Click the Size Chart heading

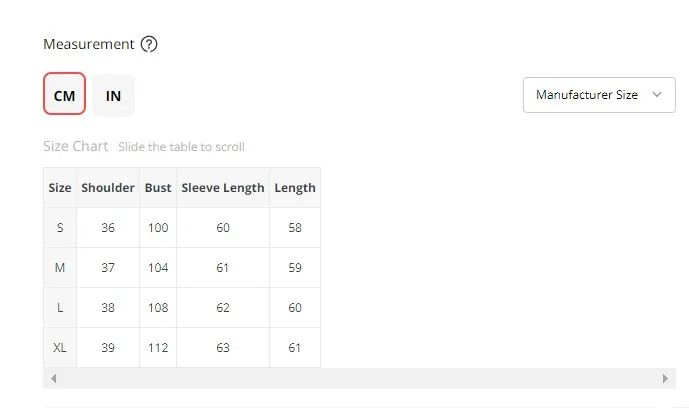[76, 146]
